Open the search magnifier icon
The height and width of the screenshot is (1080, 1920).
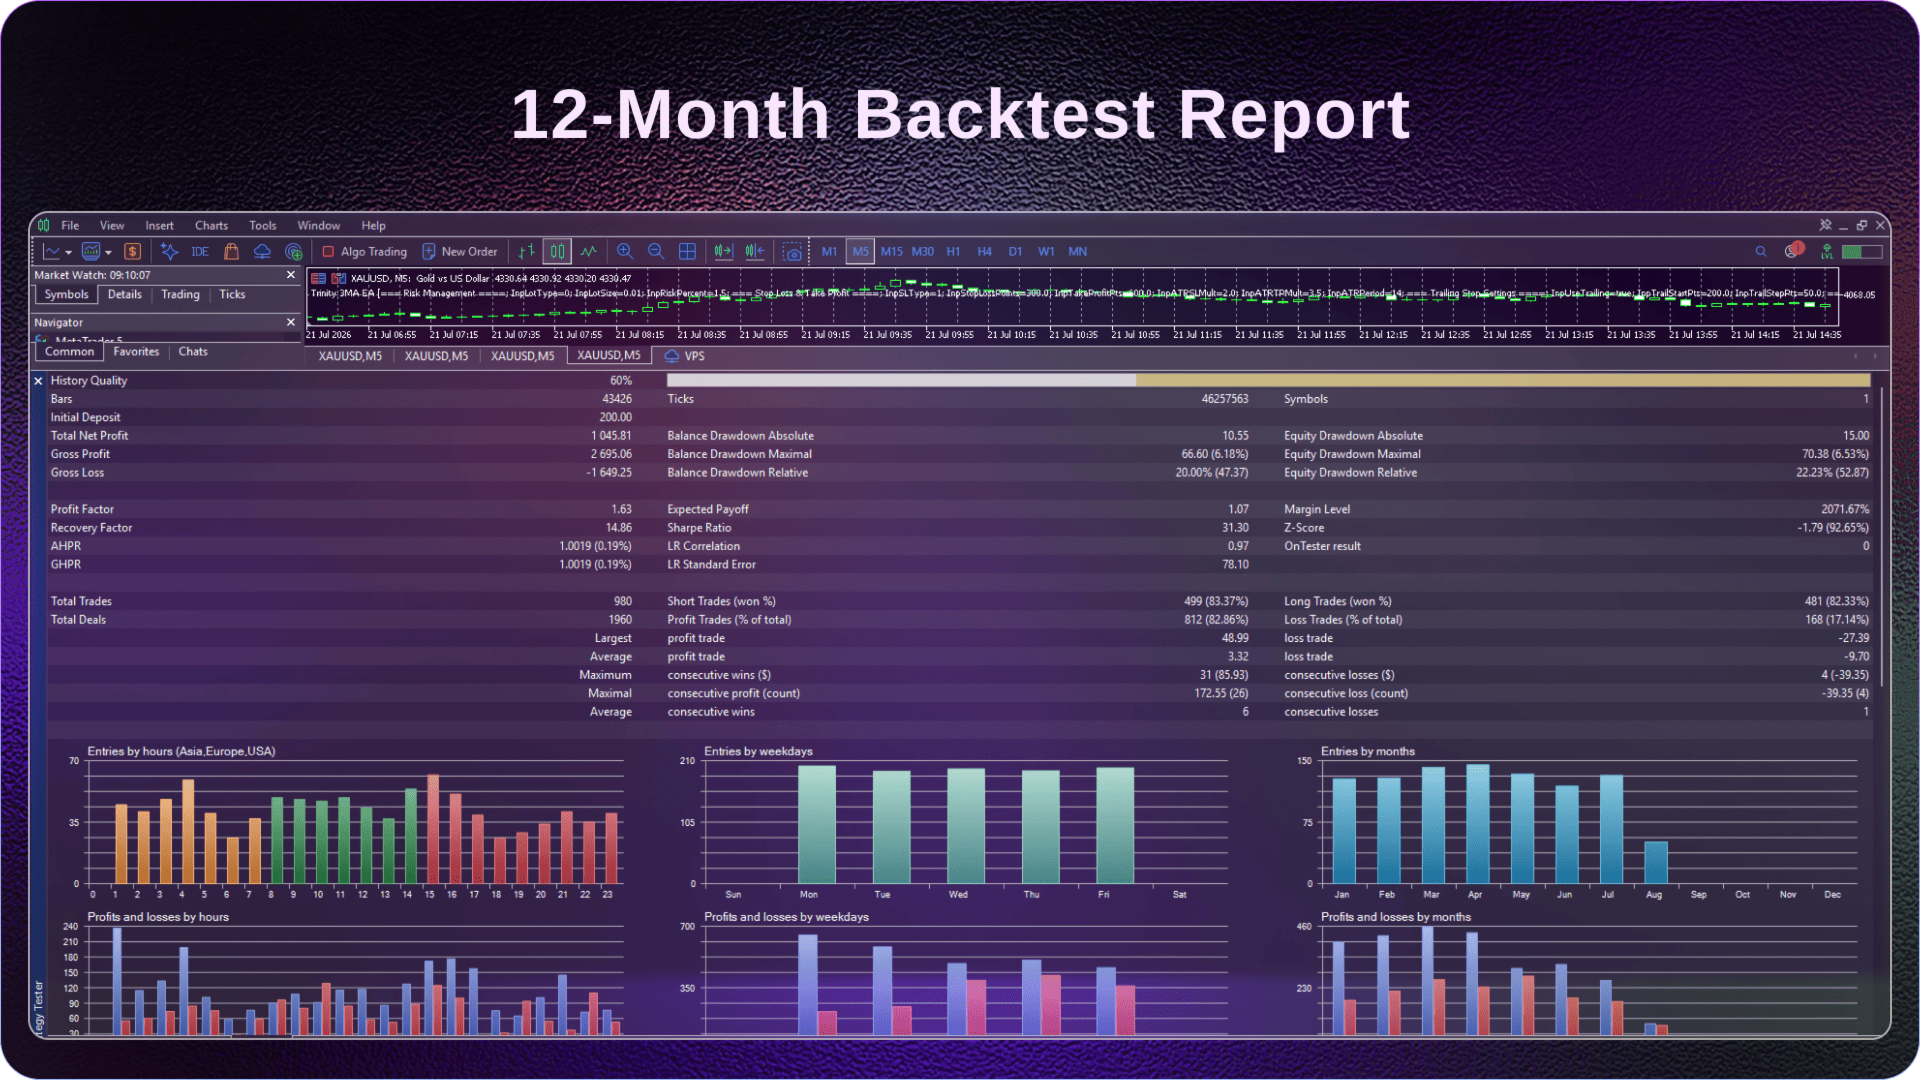(1760, 252)
